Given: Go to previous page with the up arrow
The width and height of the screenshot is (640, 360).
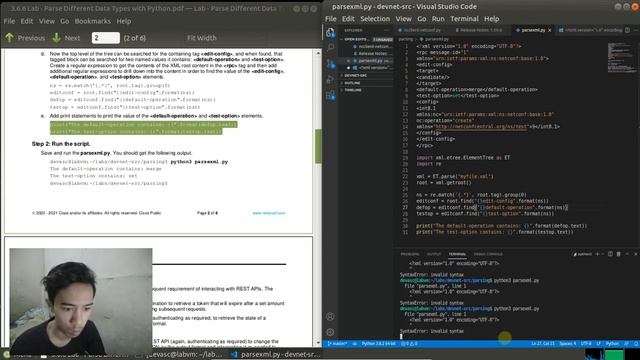Looking at the screenshot, I should coord(9,38).
